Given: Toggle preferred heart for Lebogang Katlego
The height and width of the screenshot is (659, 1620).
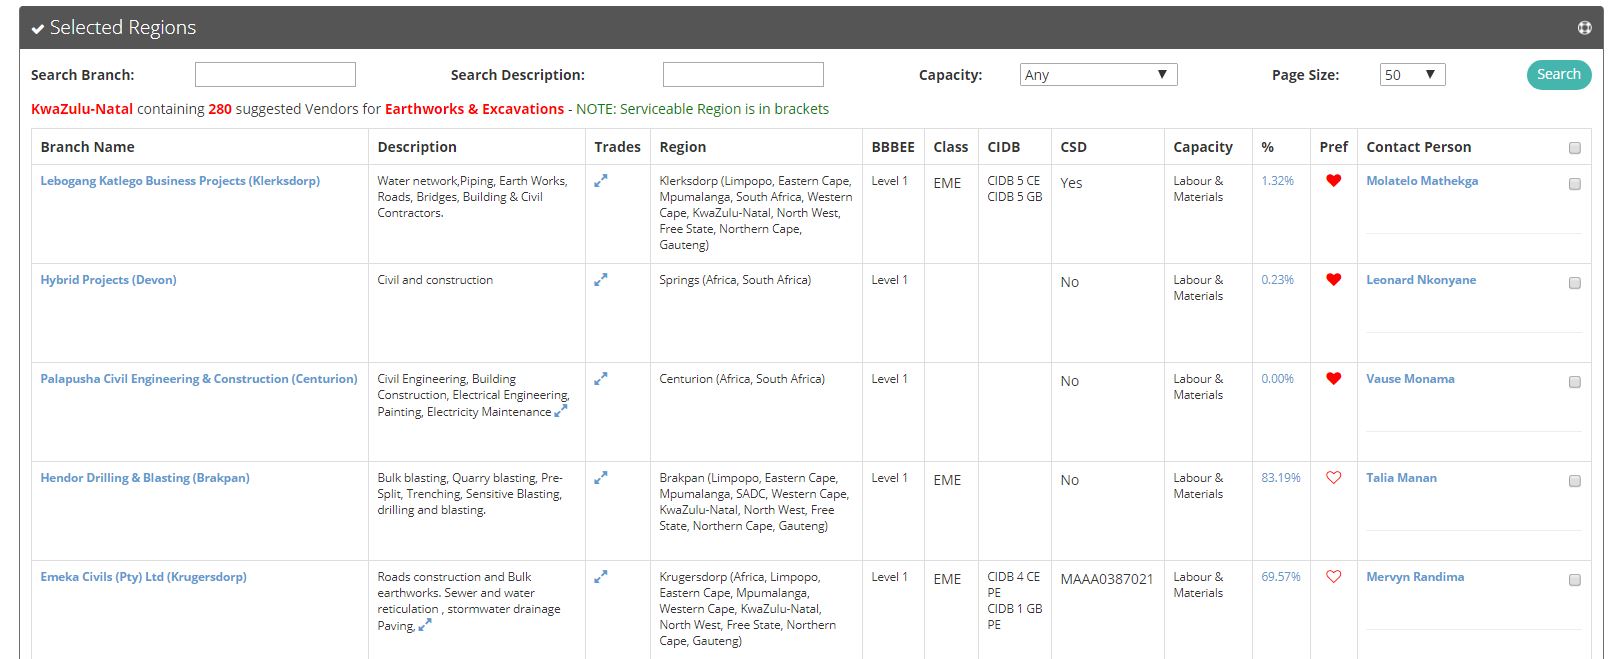Looking at the screenshot, I should pos(1333,181).
